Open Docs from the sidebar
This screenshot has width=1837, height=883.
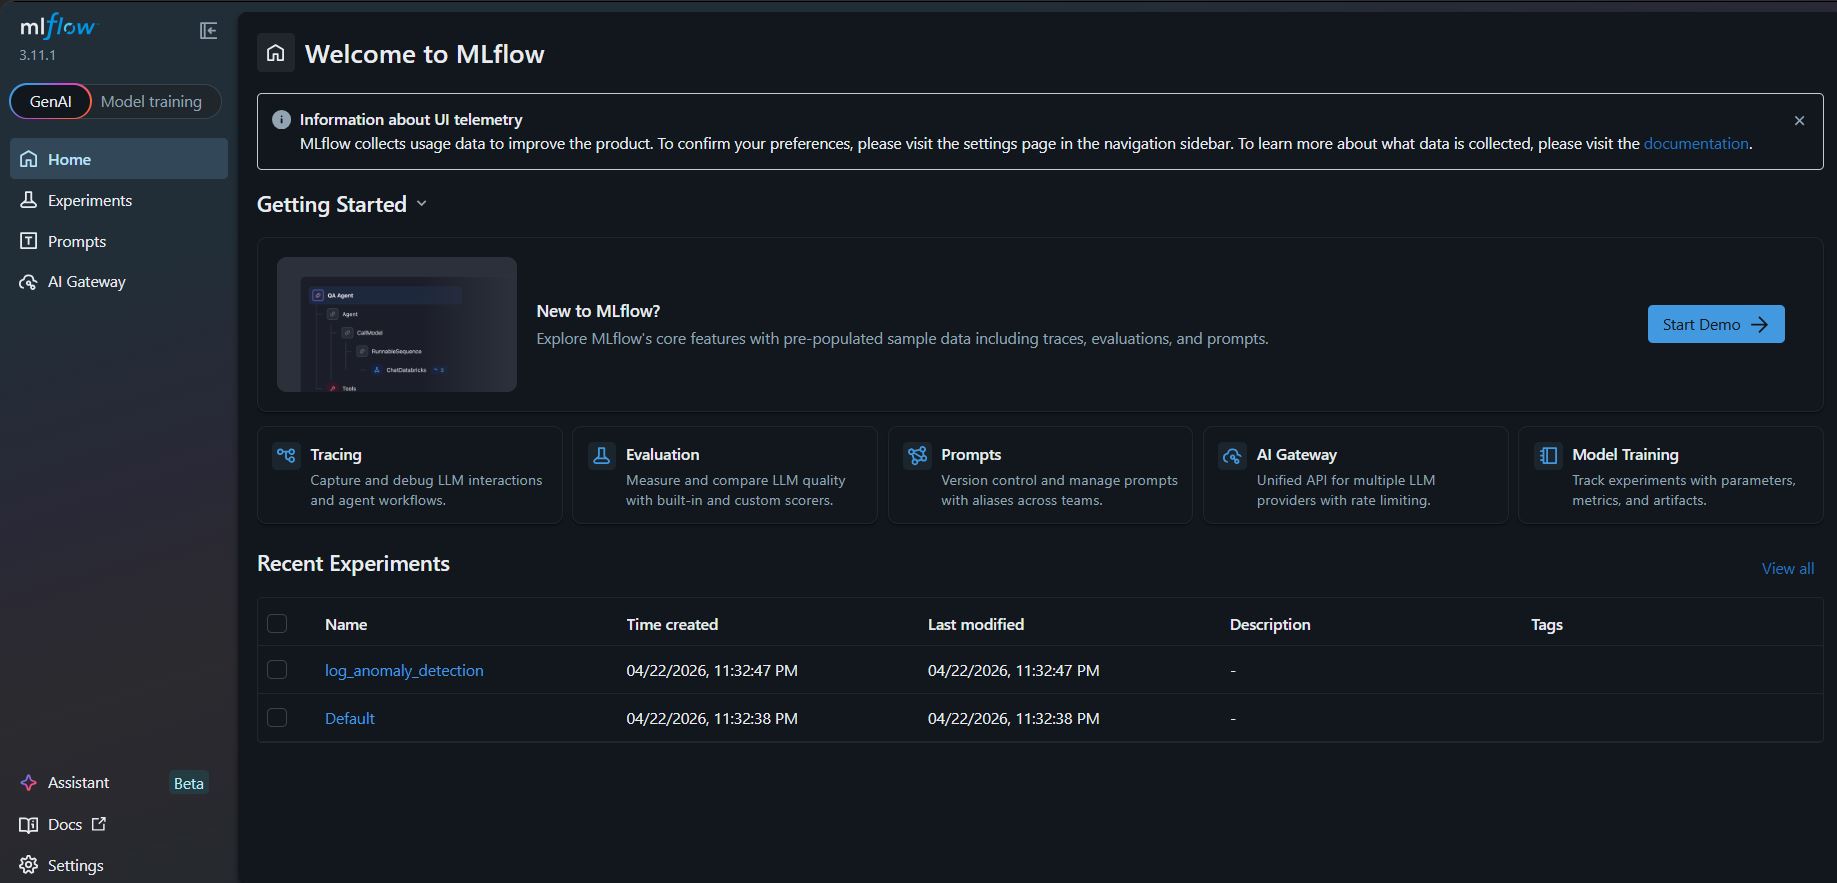click(x=119, y=825)
